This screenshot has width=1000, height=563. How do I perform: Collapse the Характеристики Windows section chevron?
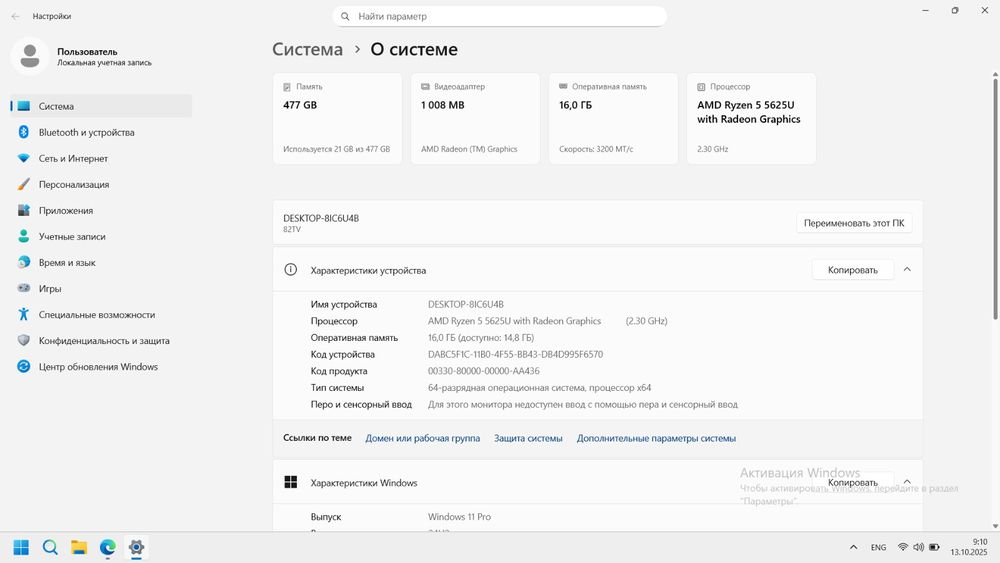(907, 482)
